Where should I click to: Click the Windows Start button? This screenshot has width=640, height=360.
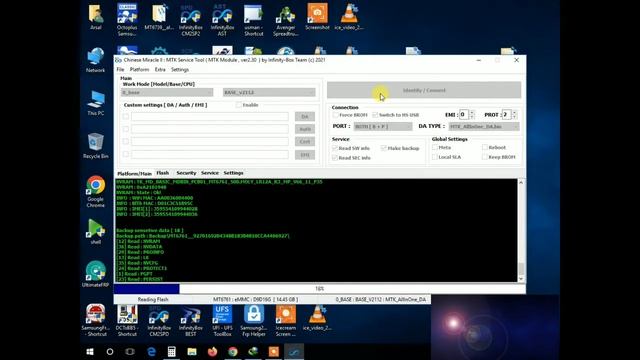click(x=90, y=351)
